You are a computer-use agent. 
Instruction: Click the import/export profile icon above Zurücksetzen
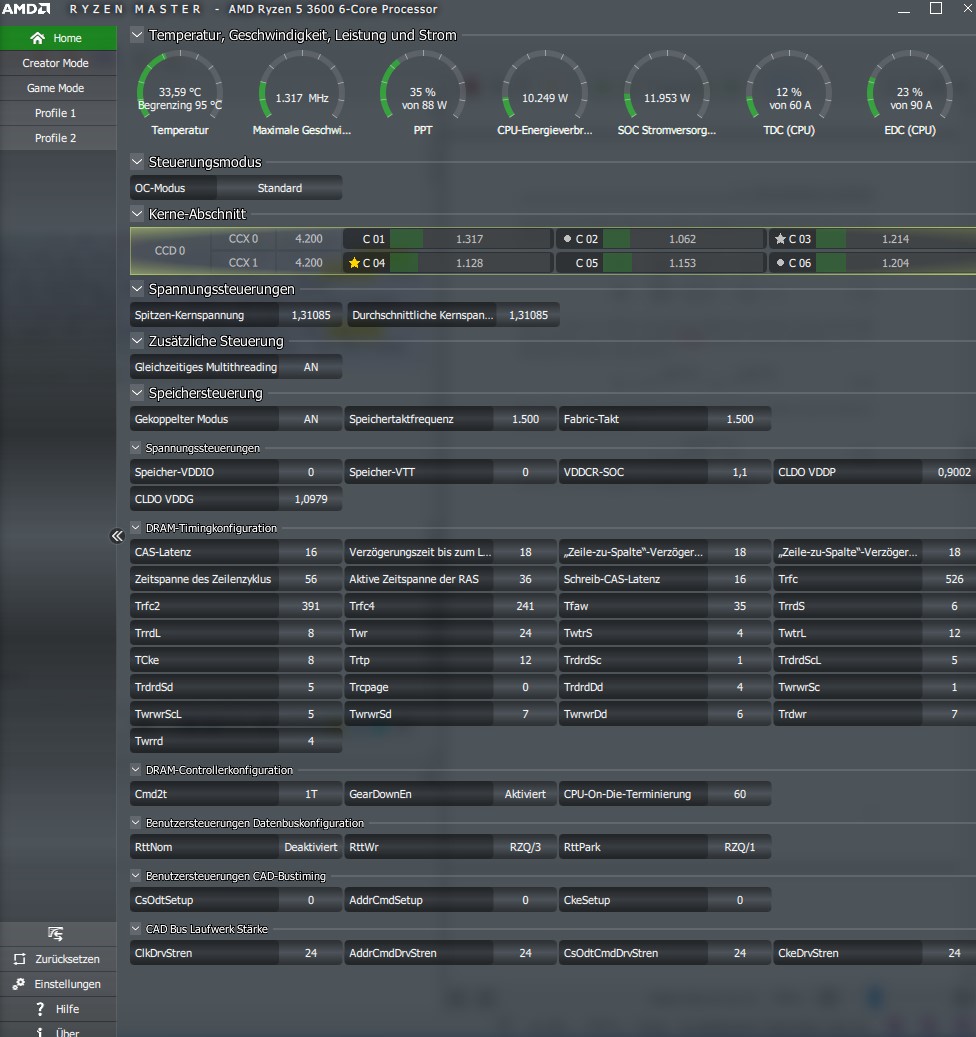[56, 933]
